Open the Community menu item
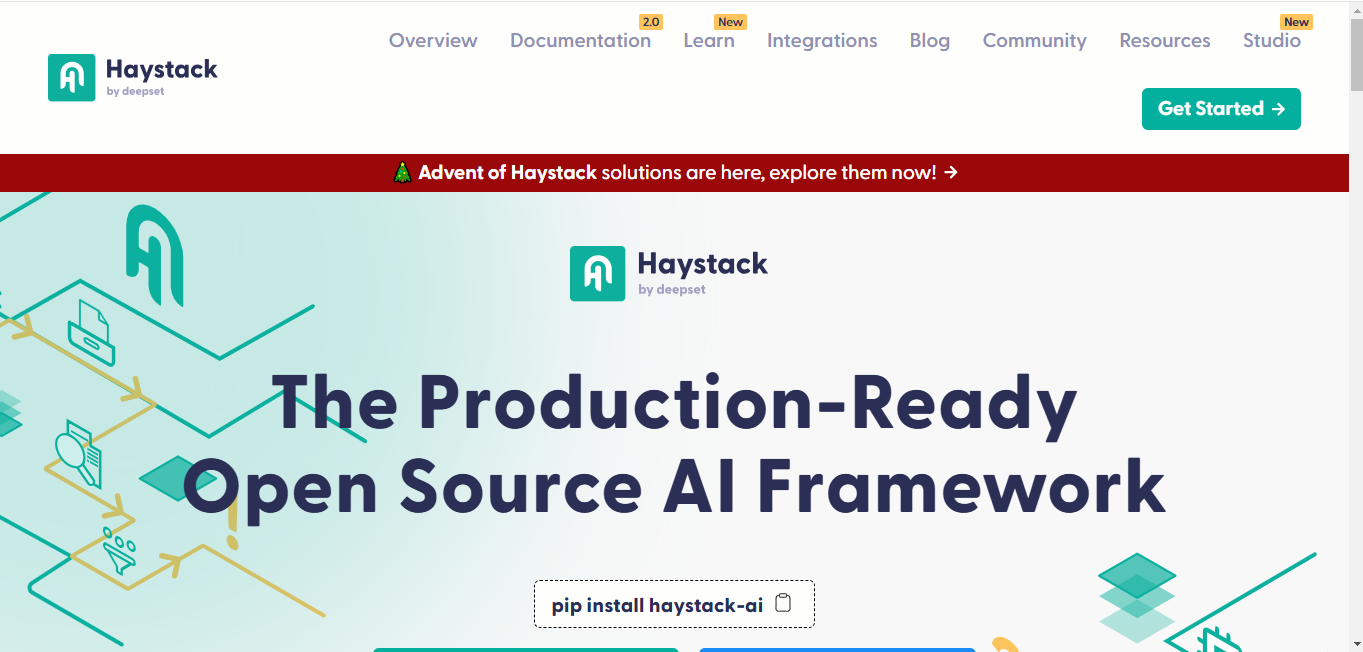This screenshot has width=1363, height=652. [1035, 40]
